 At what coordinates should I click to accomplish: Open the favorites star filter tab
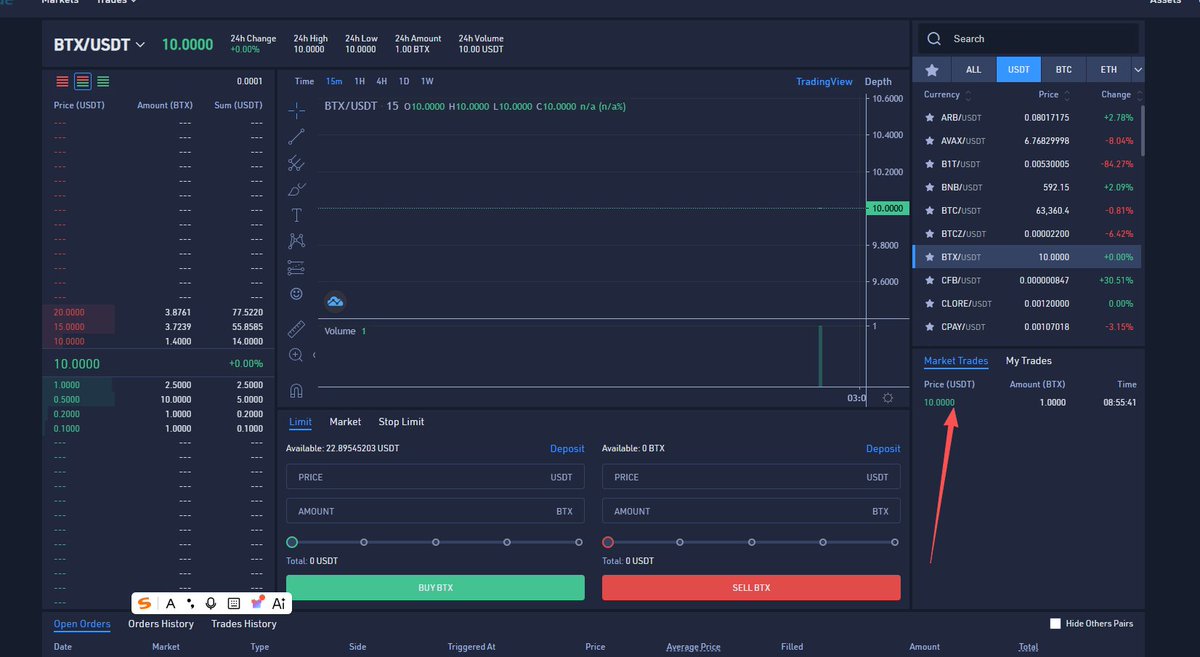(x=932, y=70)
